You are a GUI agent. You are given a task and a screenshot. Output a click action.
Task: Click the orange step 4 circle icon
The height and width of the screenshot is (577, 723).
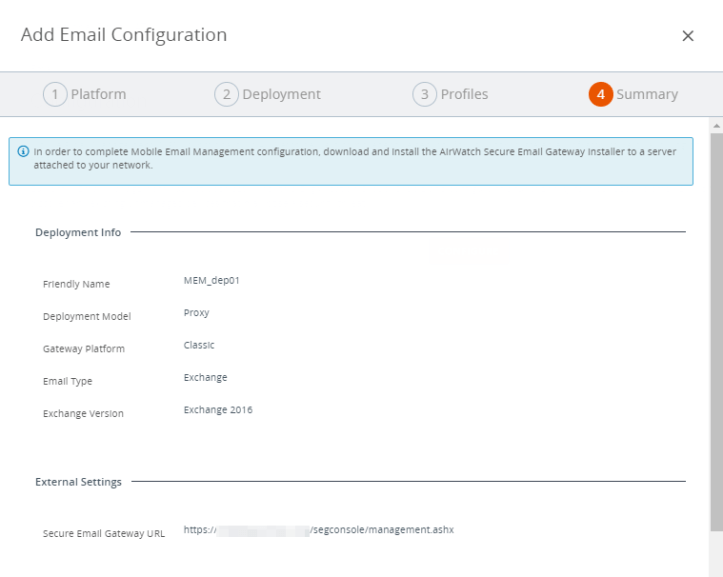coord(600,94)
